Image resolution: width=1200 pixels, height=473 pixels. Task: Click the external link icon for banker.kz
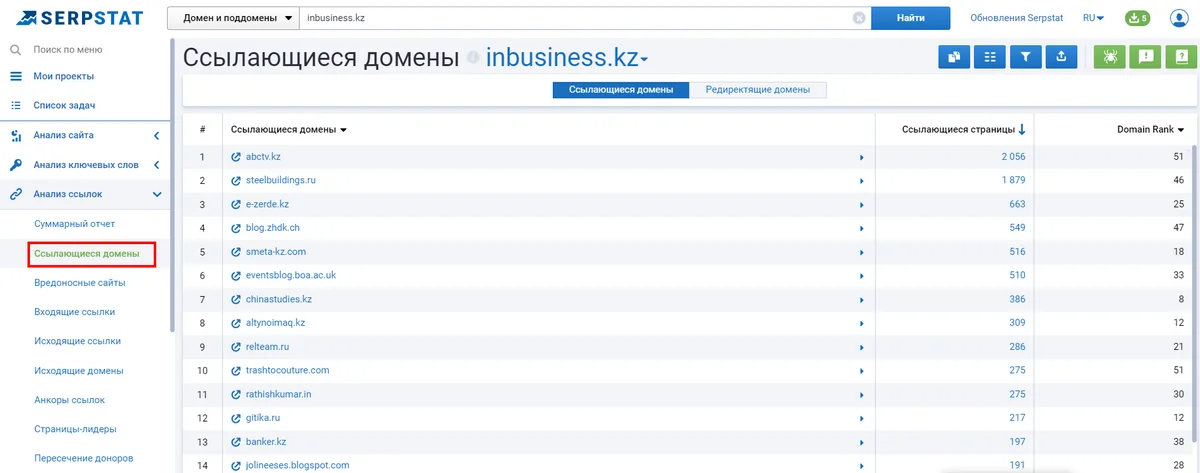236,442
